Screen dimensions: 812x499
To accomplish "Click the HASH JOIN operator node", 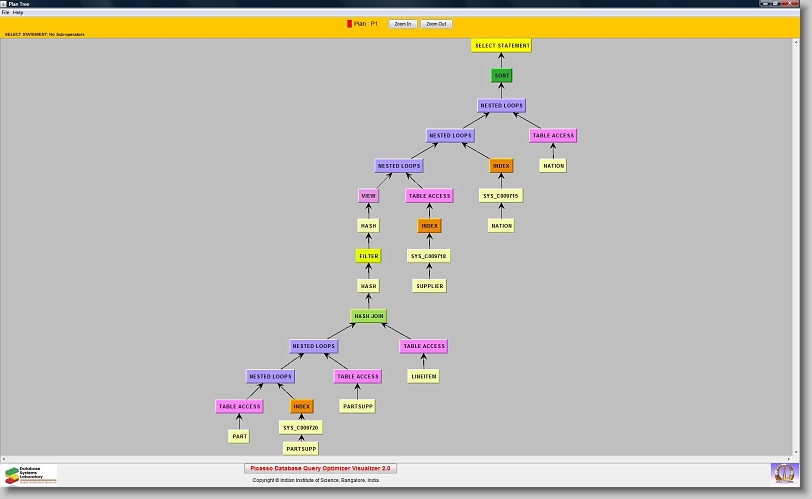I will pos(369,316).
